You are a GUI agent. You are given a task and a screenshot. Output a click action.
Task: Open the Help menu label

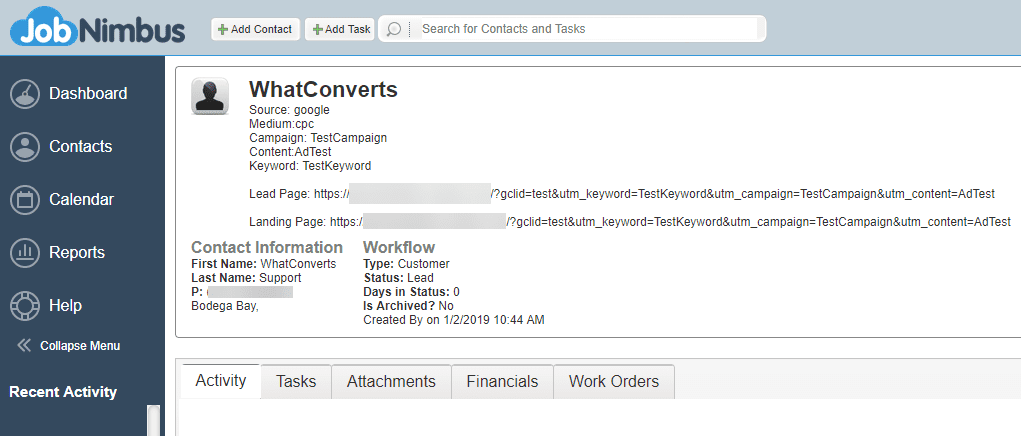pos(65,305)
